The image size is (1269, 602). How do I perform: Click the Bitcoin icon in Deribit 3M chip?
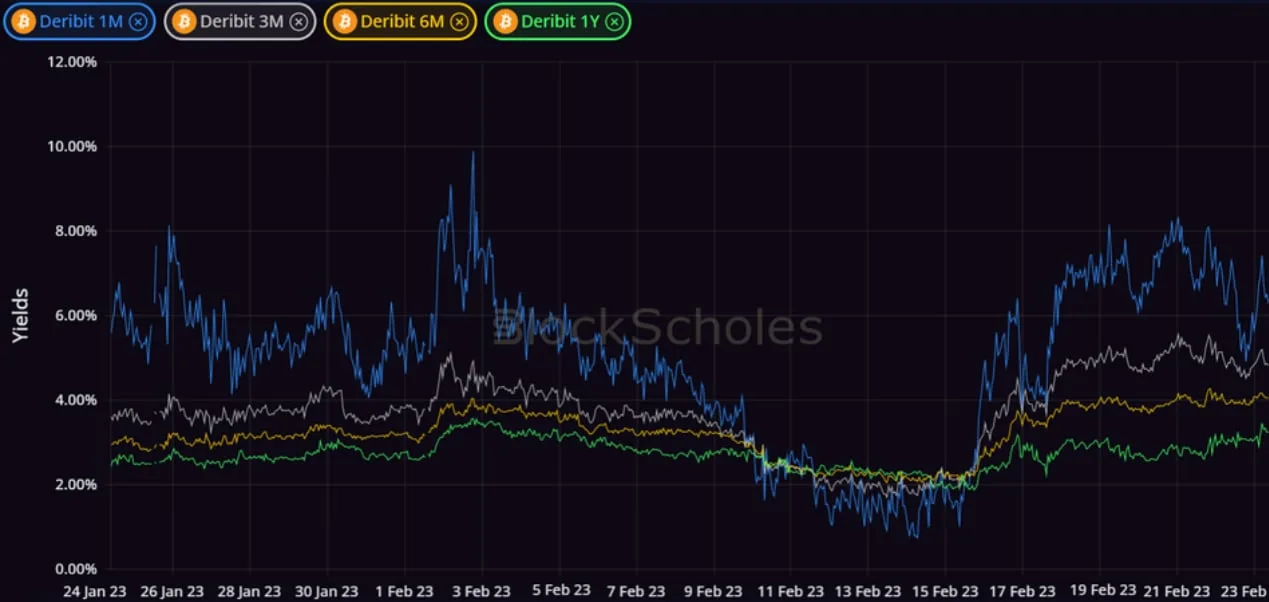click(185, 21)
